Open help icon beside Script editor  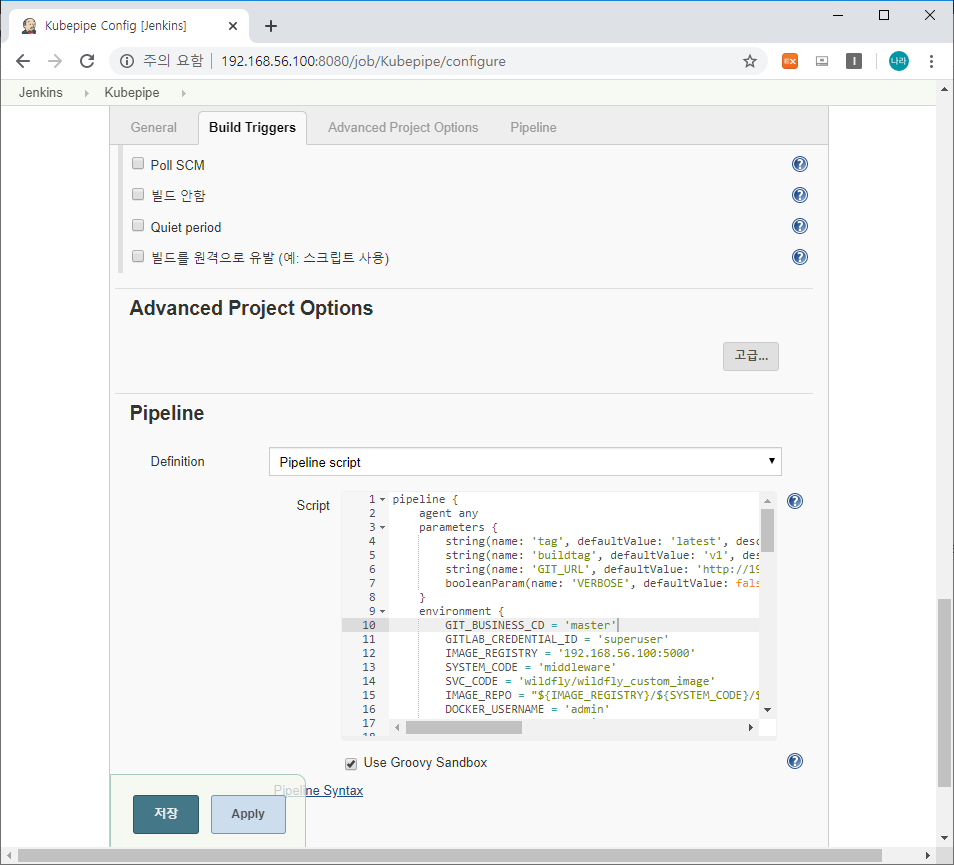pos(795,501)
